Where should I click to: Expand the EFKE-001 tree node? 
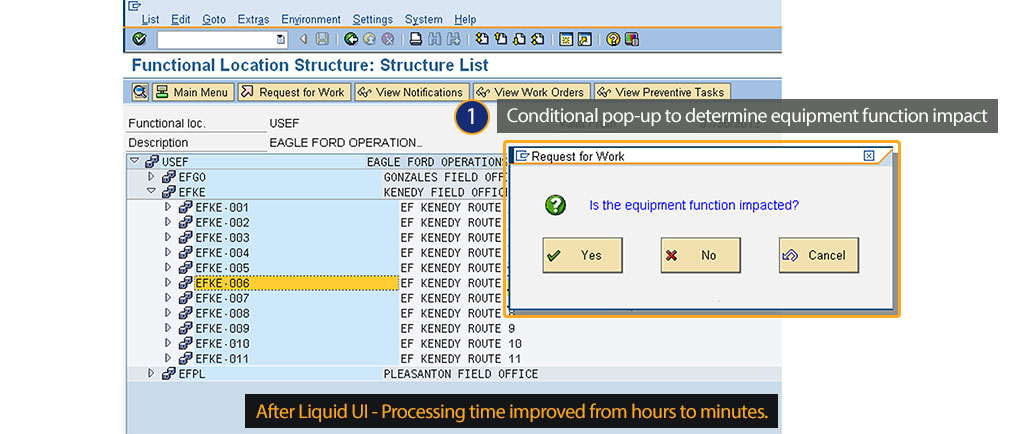click(168, 207)
